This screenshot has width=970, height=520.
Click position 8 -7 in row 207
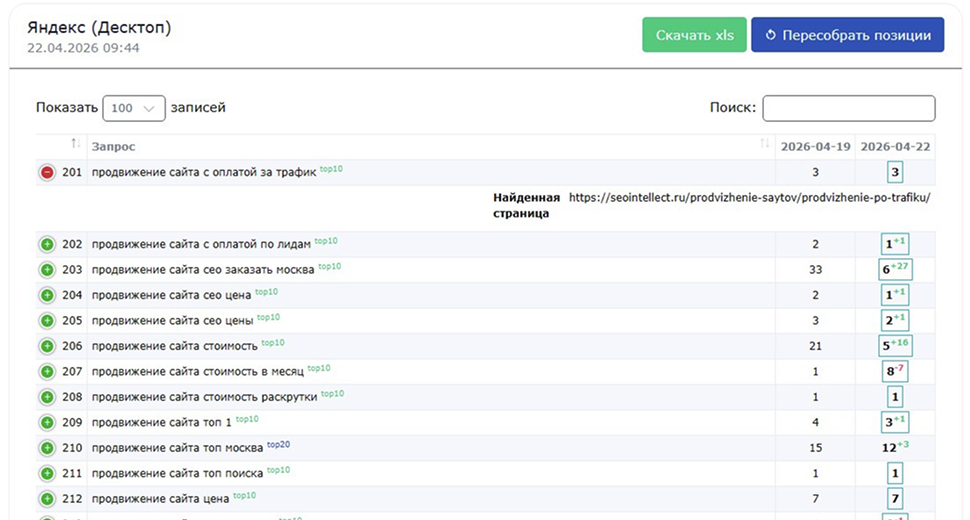coord(895,371)
